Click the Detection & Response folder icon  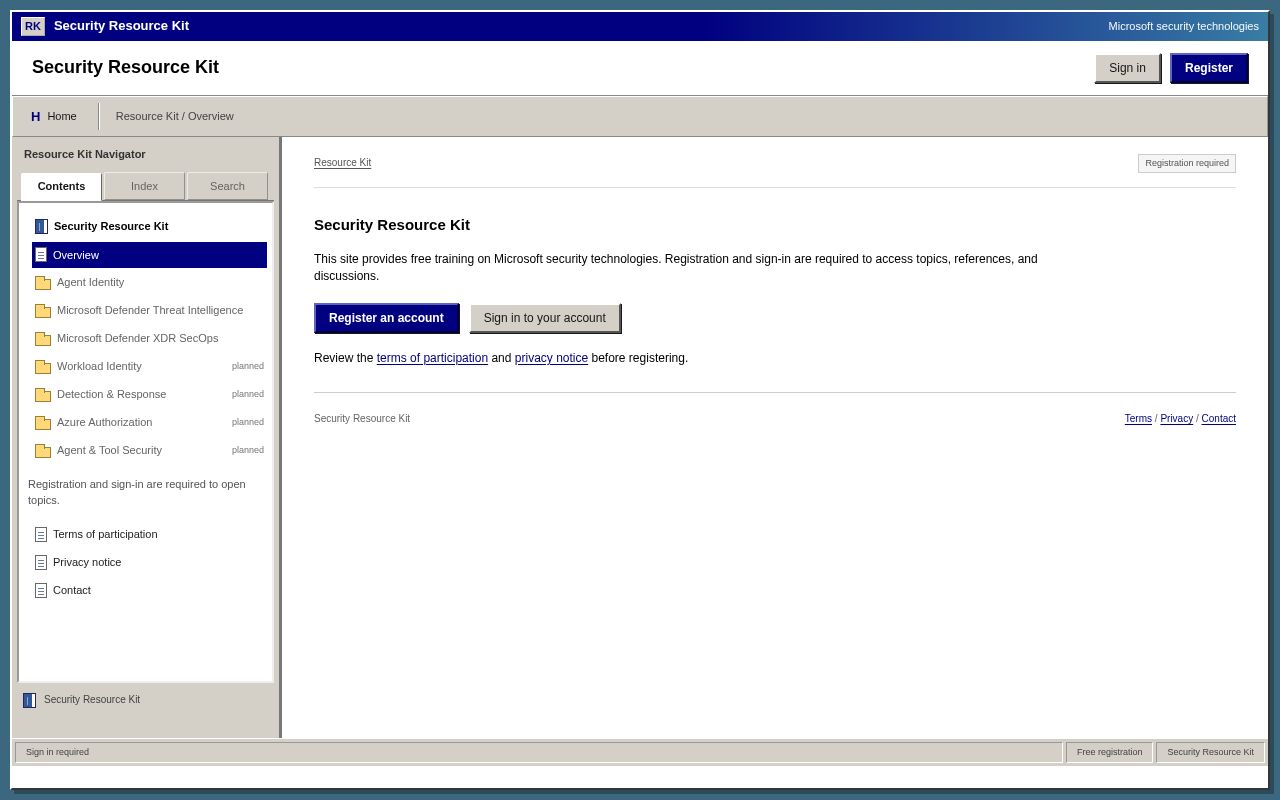pyautogui.click(x=43, y=395)
